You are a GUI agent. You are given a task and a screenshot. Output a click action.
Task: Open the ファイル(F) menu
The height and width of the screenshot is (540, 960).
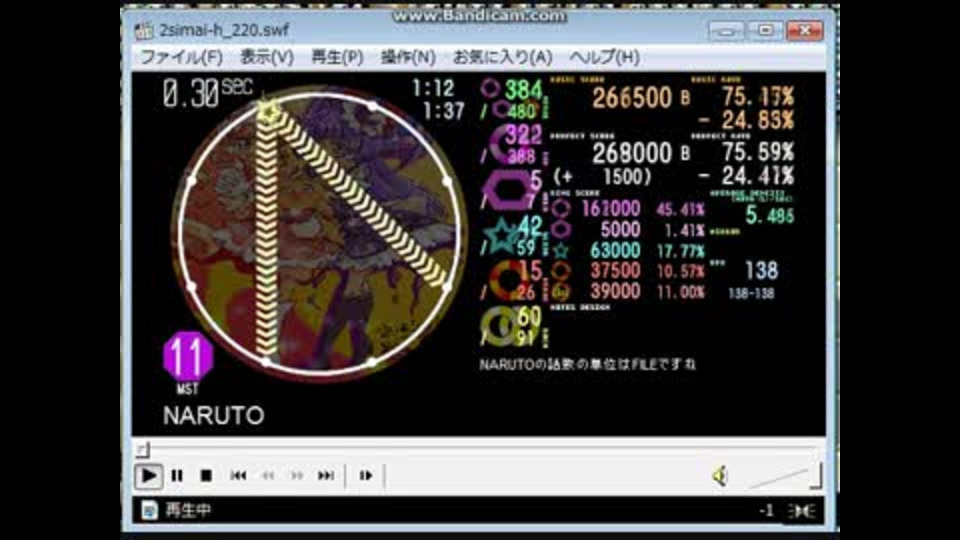(x=182, y=57)
